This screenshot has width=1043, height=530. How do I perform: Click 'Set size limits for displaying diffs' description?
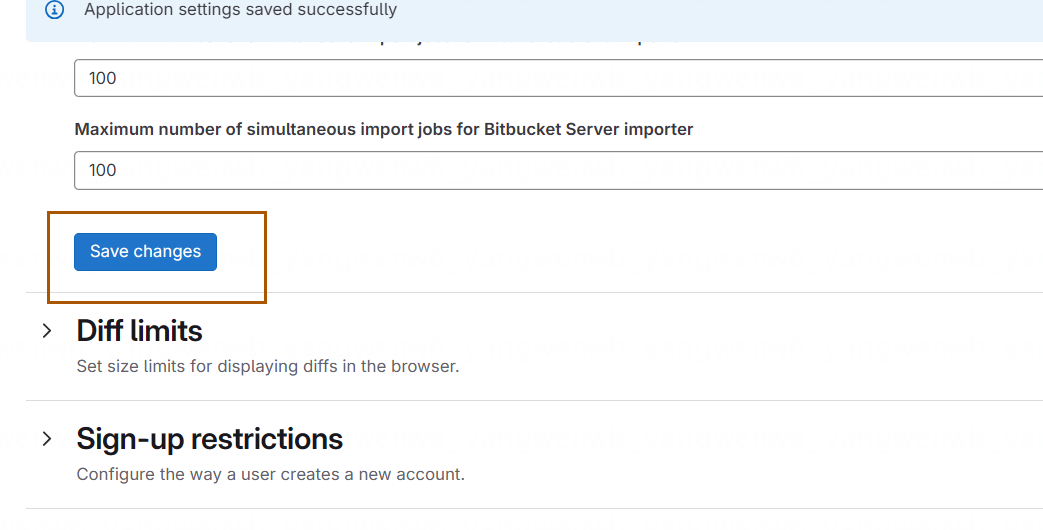coord(267,366)
